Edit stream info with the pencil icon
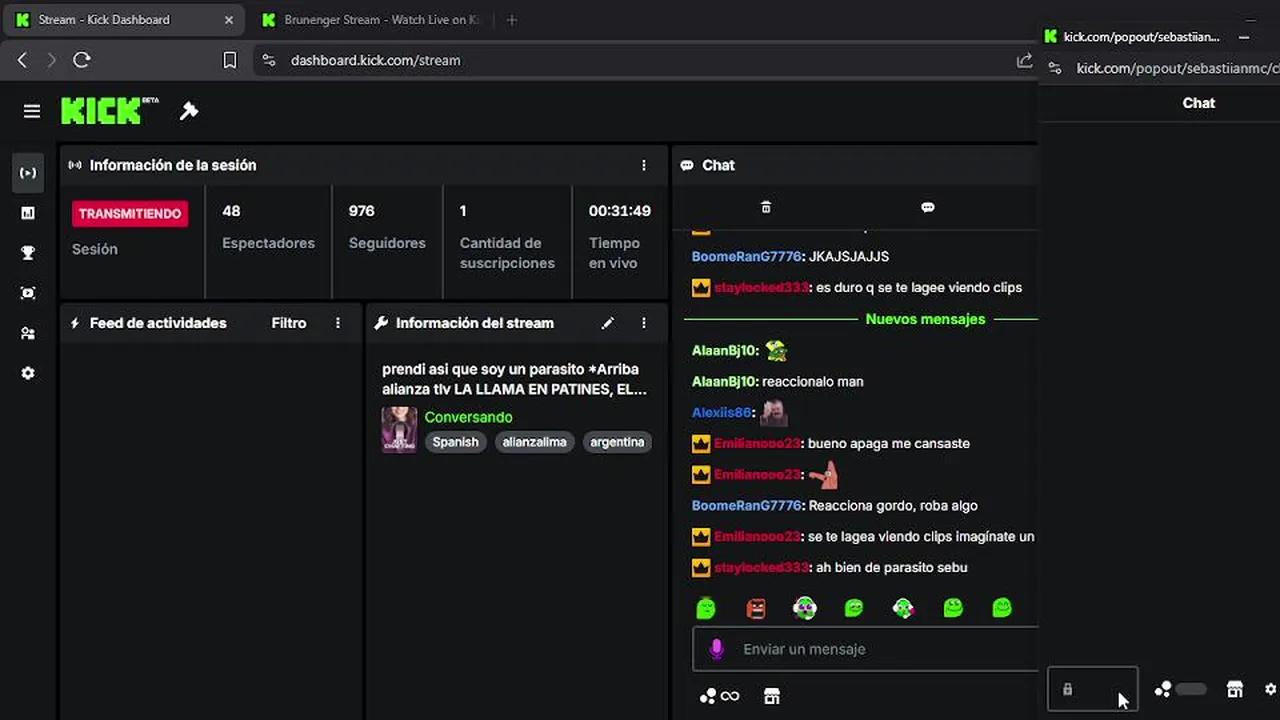The height and width of the screenshot is (720, 1280). pyautogui.click(x=608, y=323)
